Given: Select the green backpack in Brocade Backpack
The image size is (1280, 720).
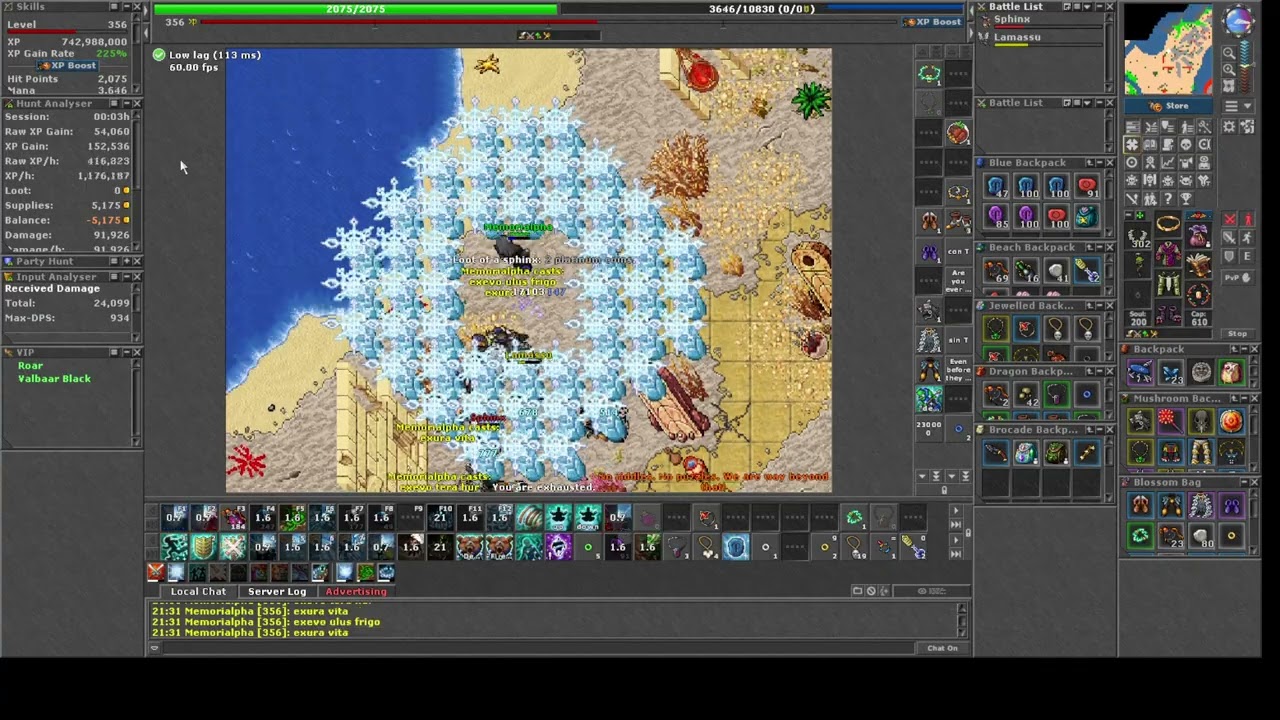Looking at the screenshot, I should click(1056, 454).
